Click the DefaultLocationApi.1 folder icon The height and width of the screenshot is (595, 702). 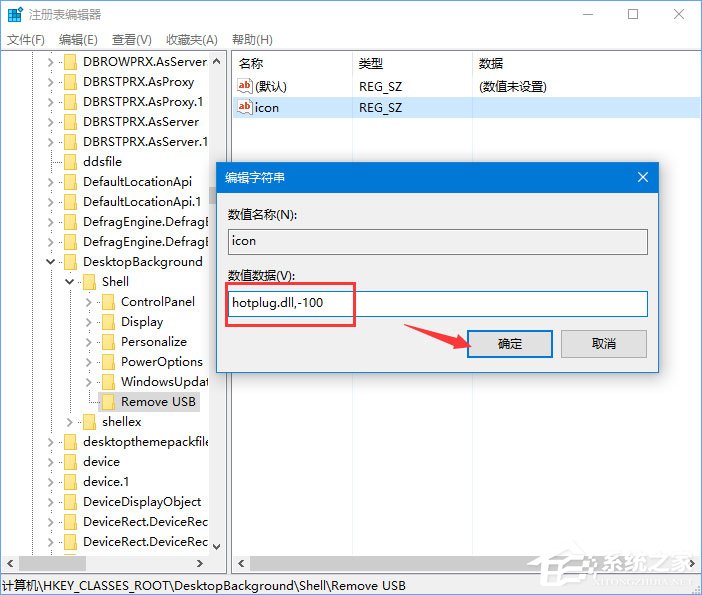tap(70, 202)
